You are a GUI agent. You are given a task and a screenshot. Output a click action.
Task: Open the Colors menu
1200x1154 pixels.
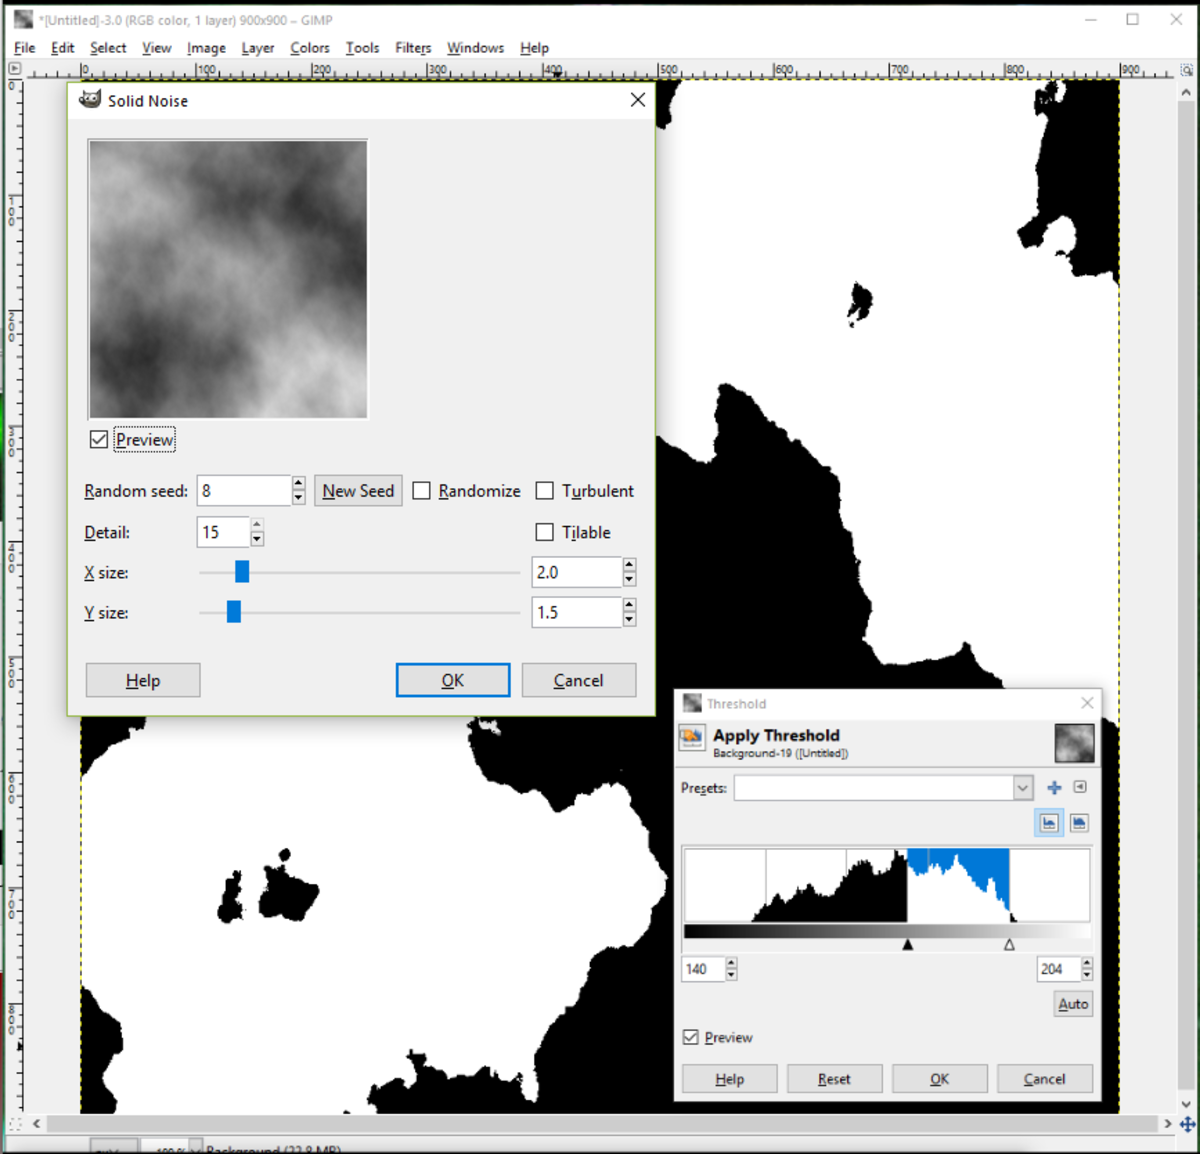coord(309,47)
